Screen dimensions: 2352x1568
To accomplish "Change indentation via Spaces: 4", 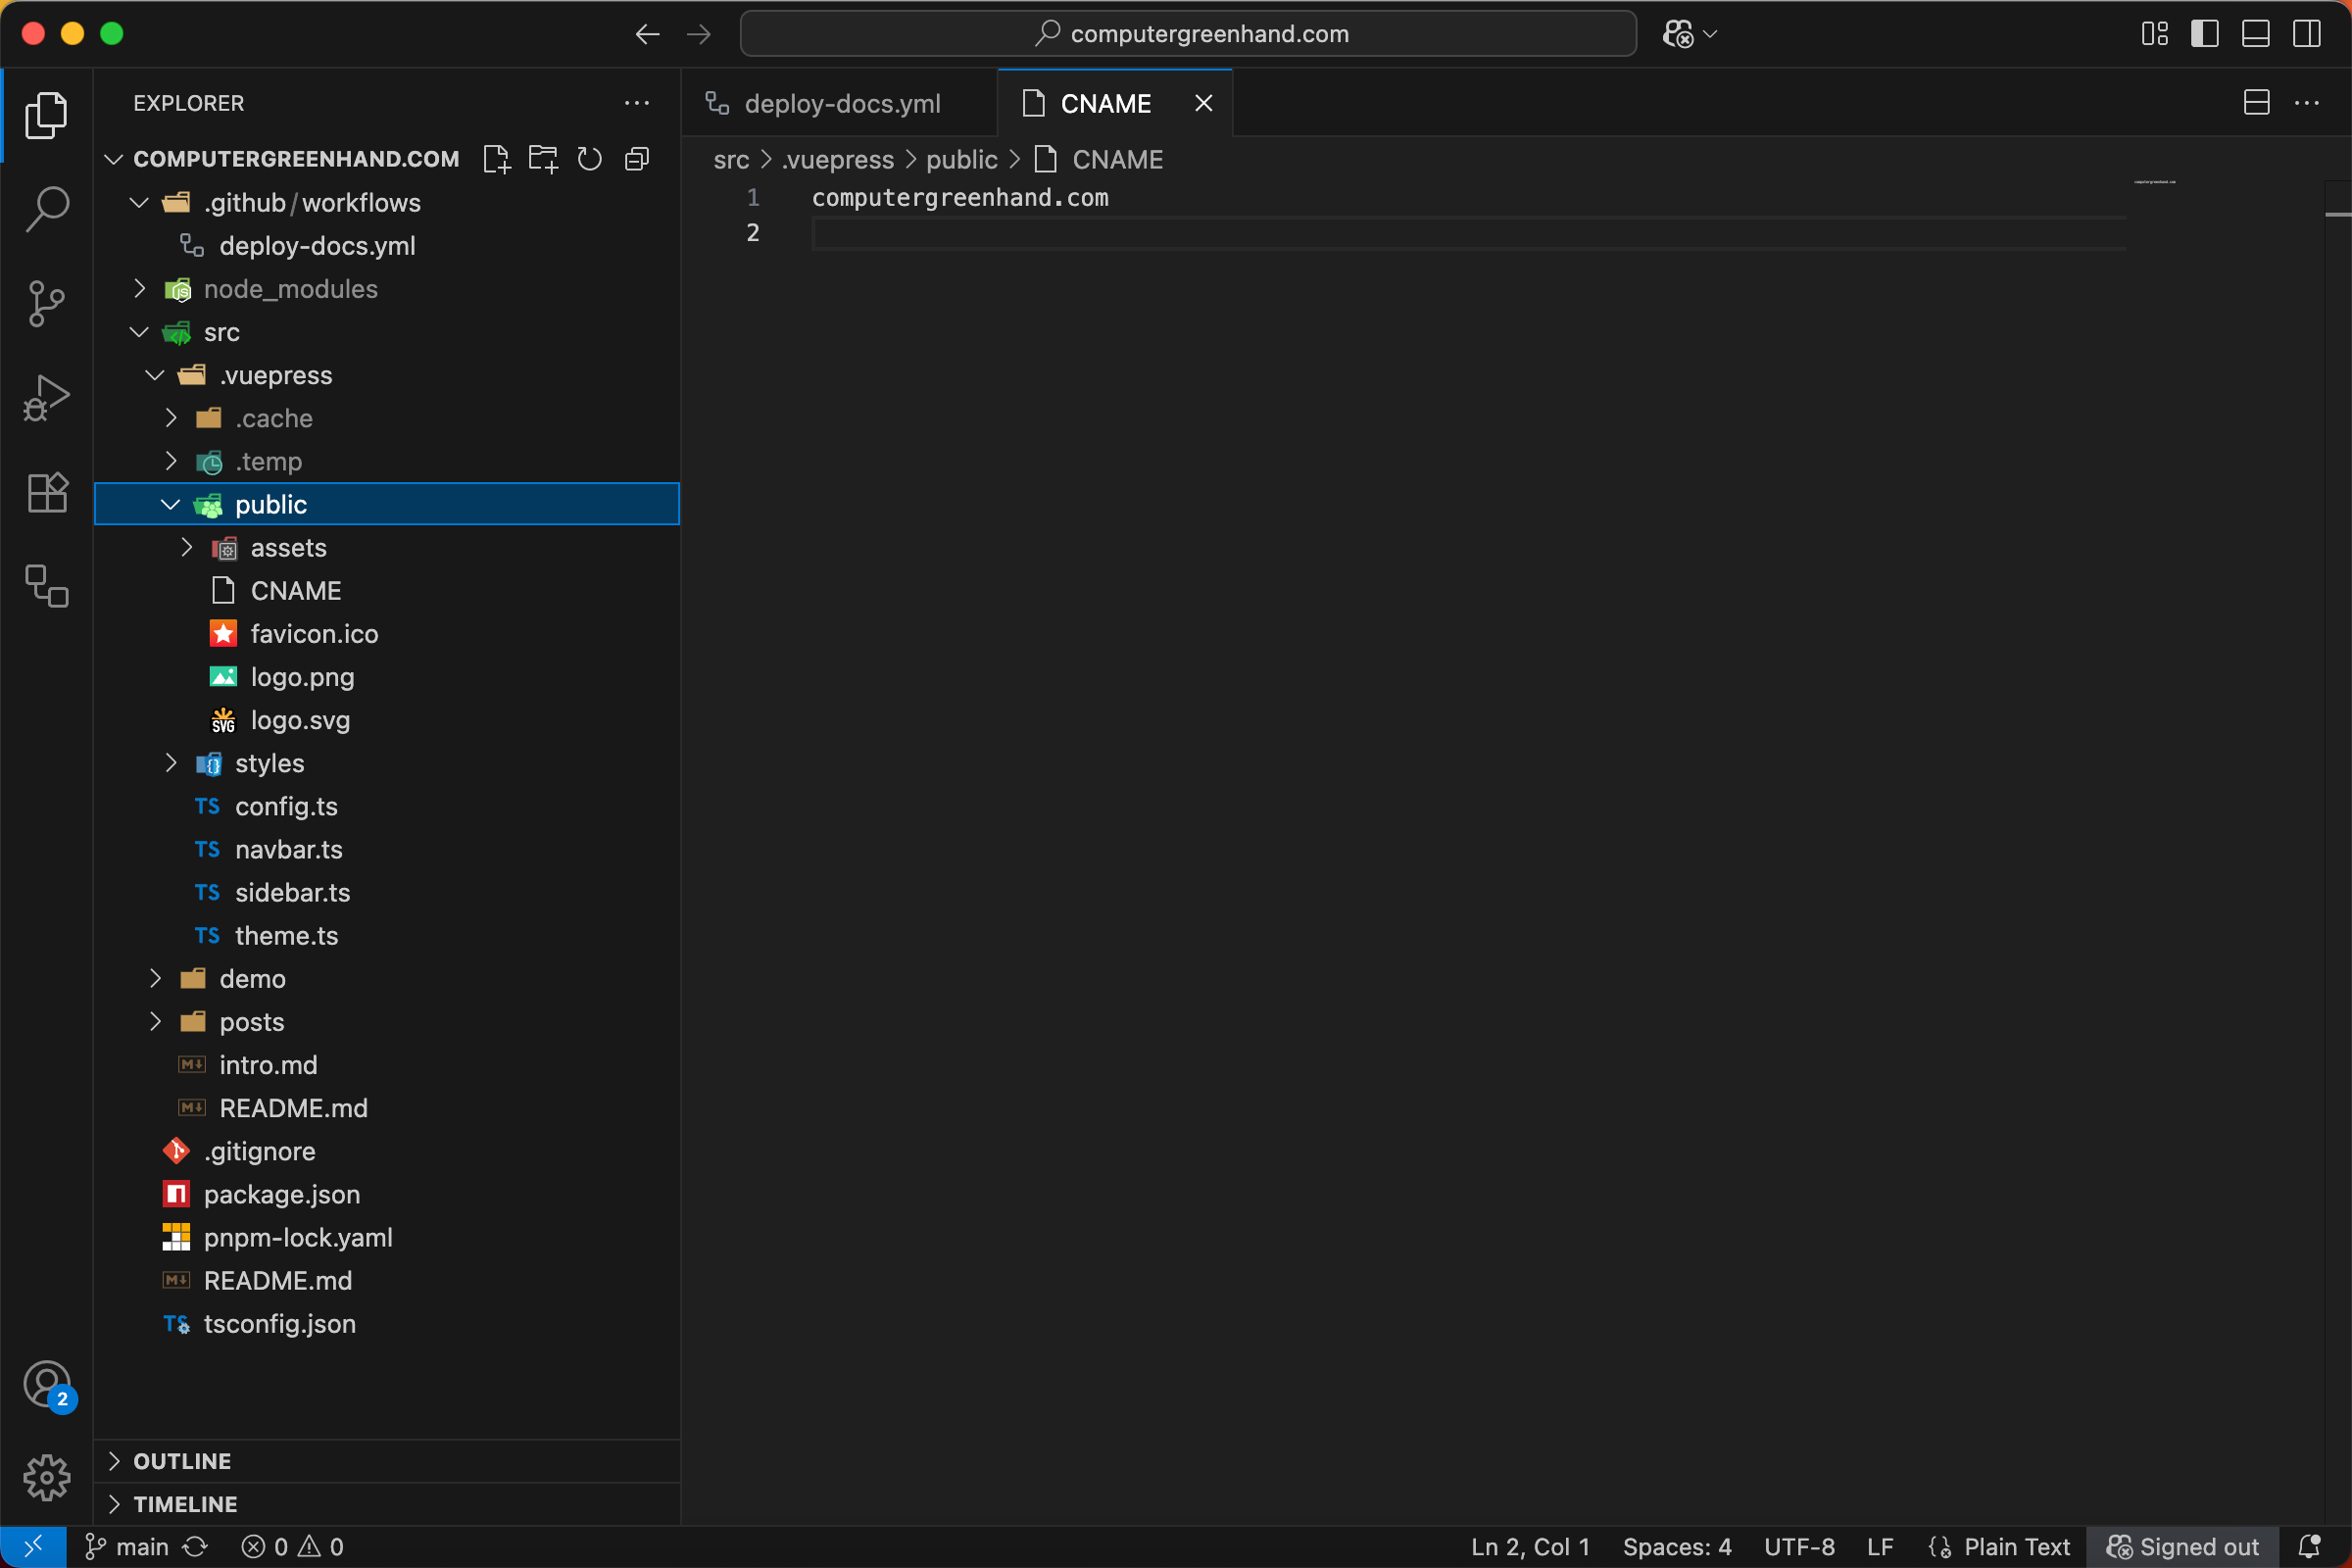I will coord(1677,1547).
